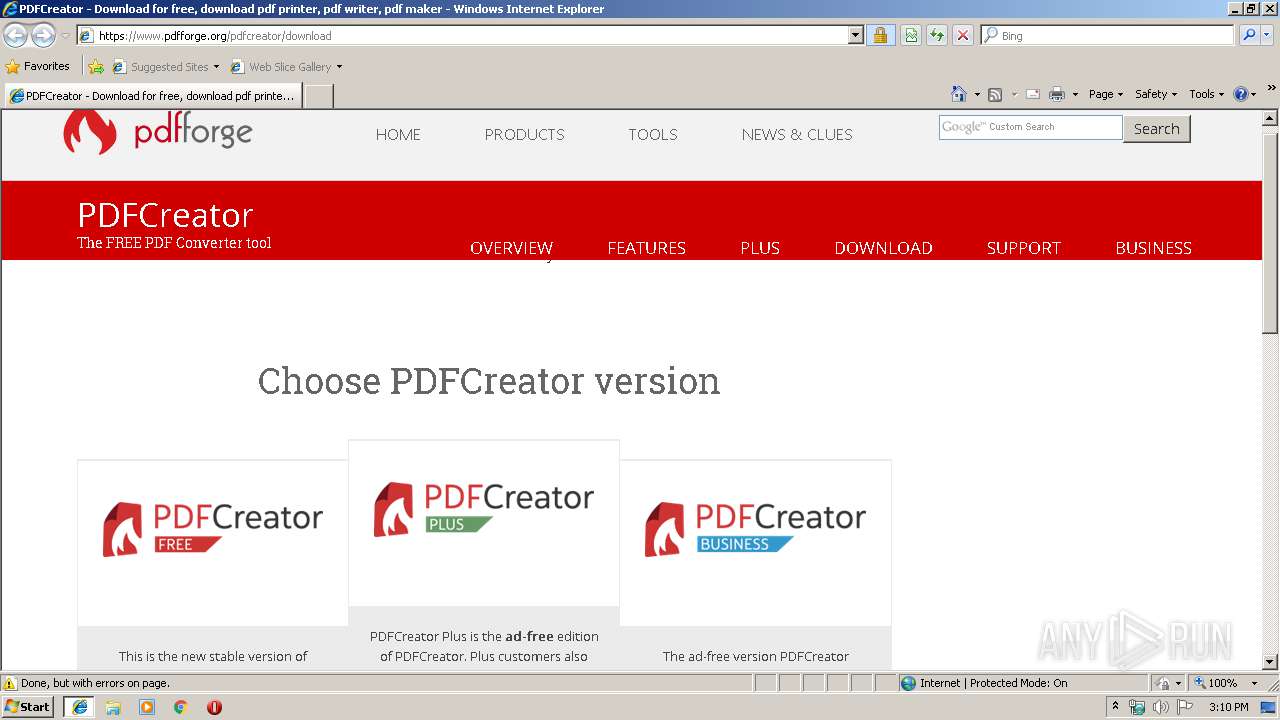Click the PDFCreator Plus logo card

point(484,509)
